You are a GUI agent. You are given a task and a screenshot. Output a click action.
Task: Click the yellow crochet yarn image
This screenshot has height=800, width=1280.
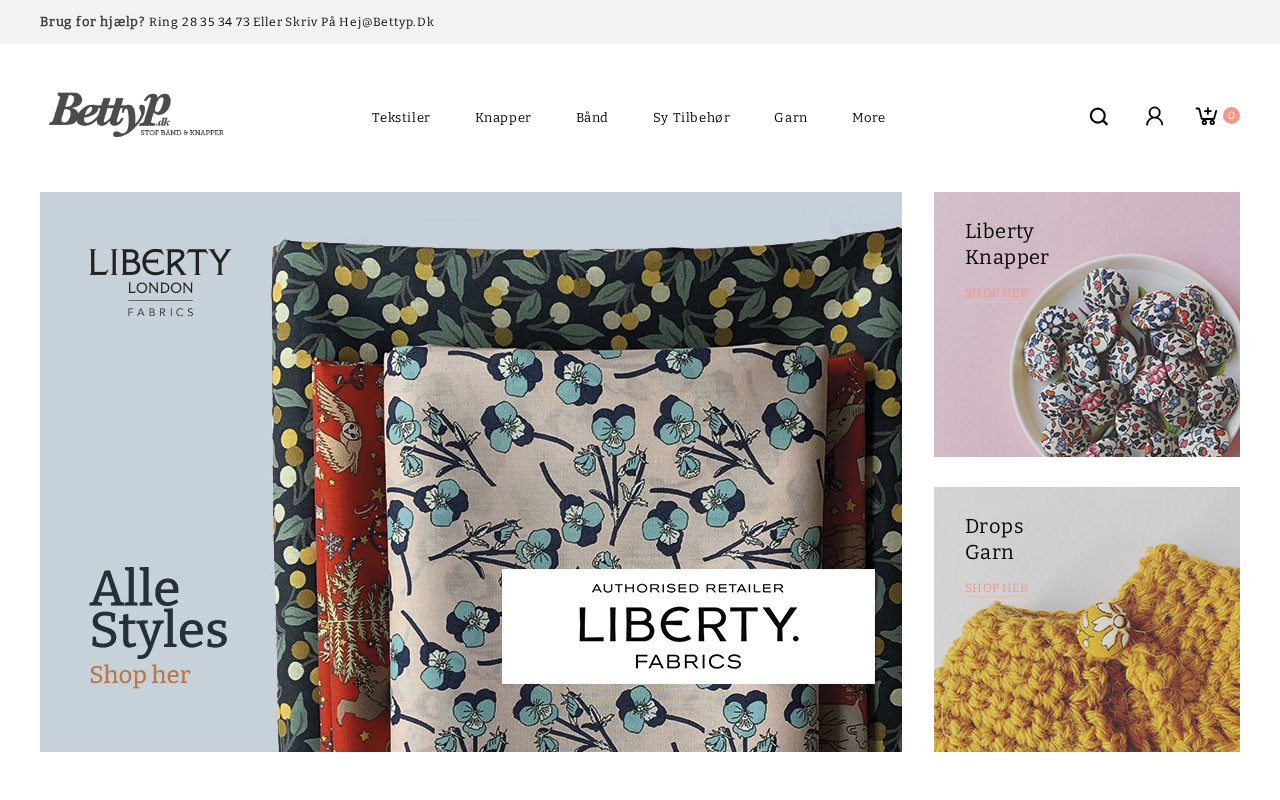point(1087,680)
